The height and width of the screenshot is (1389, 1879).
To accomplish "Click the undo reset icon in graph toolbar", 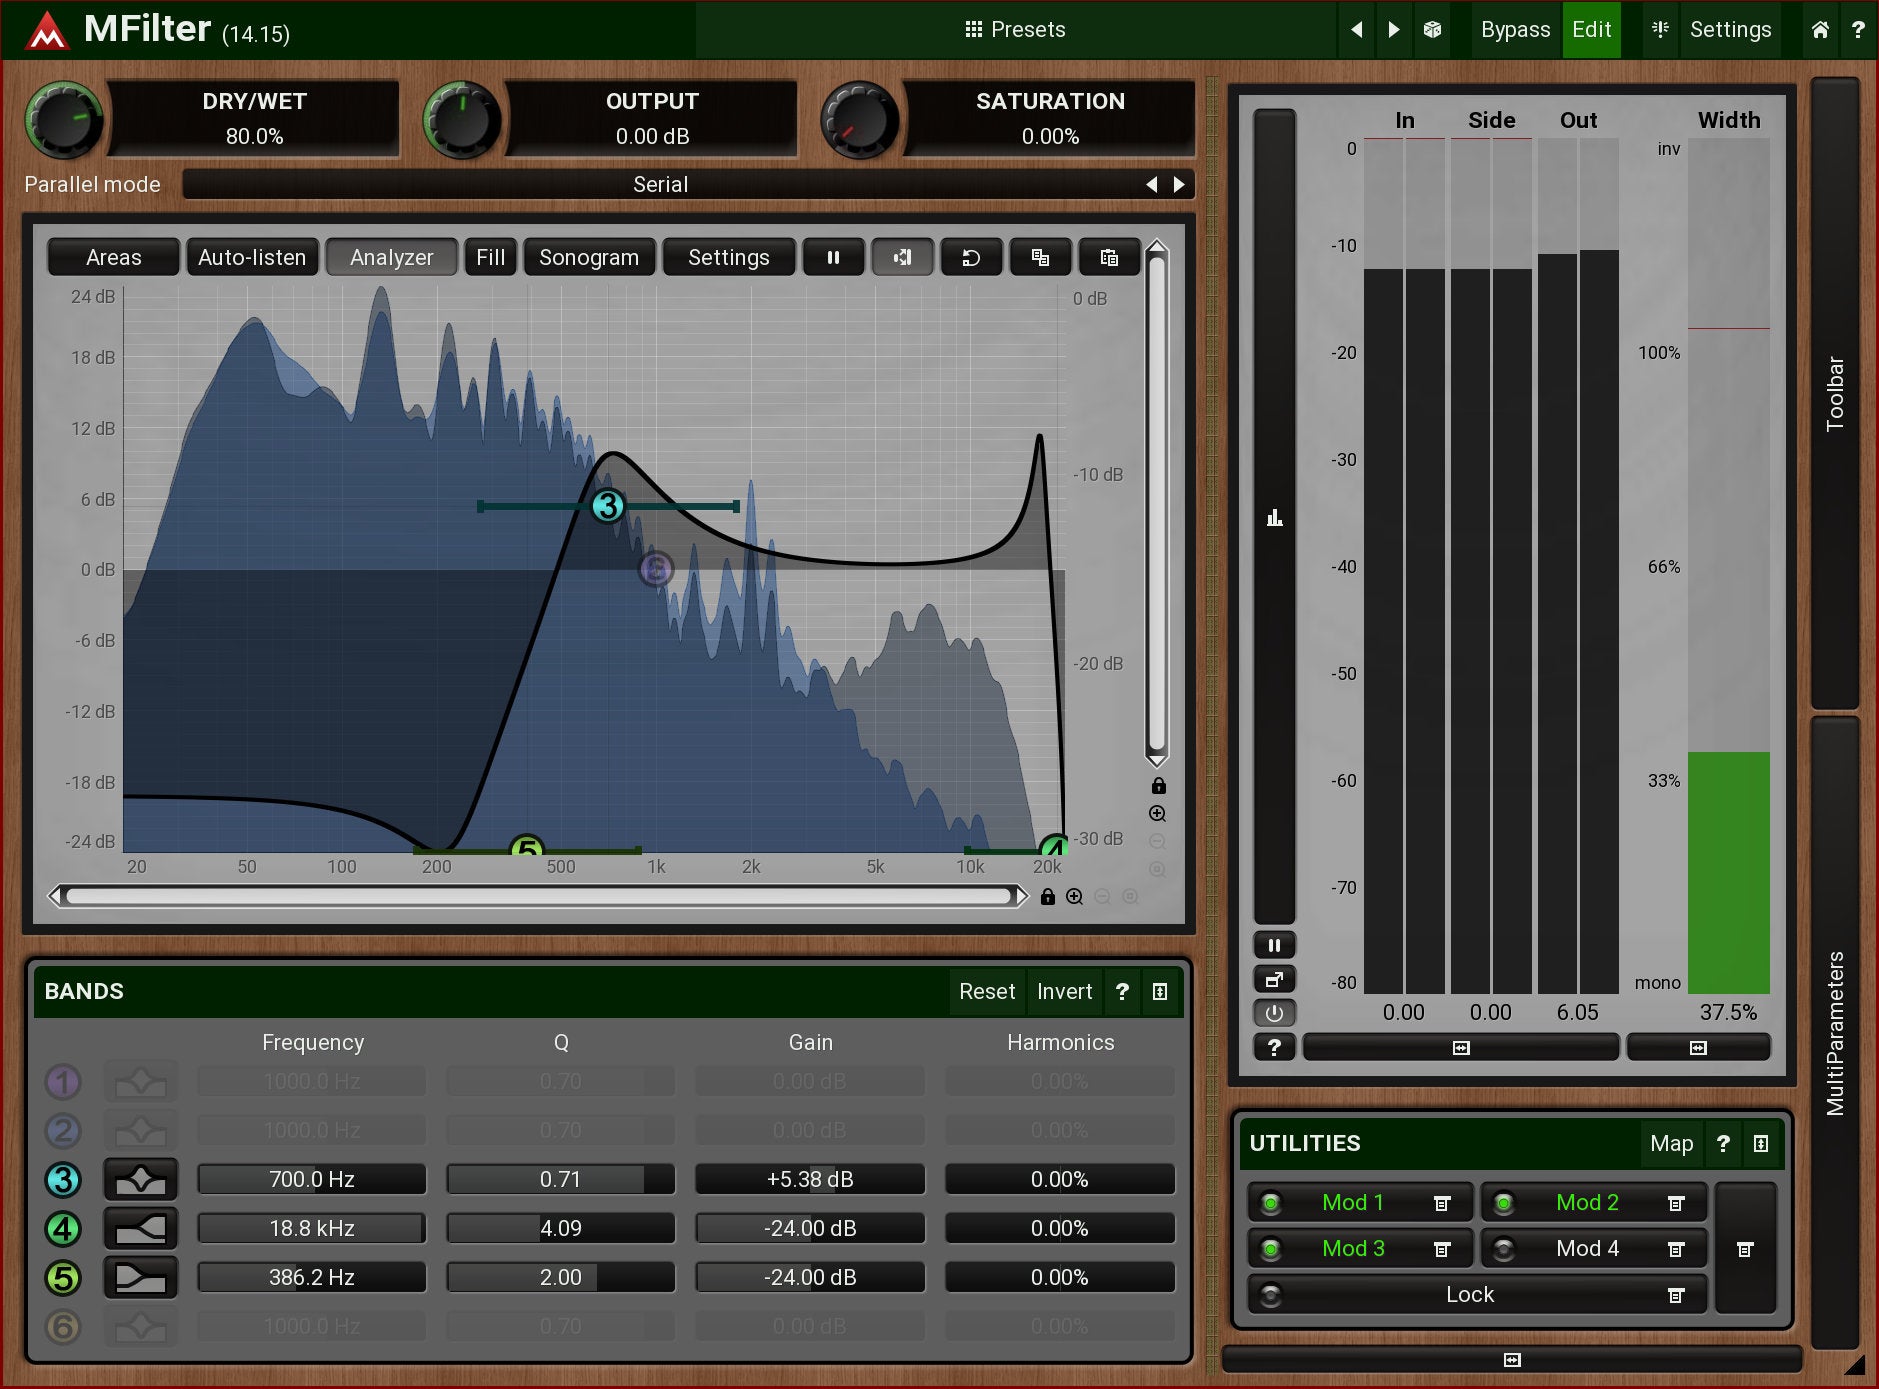I will [970, 258].
